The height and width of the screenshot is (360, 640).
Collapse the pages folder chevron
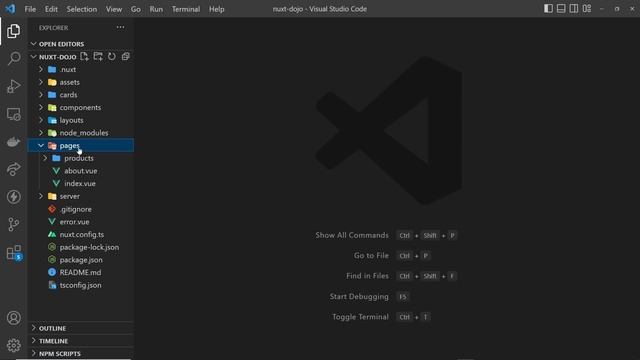(x=41, y=145)
